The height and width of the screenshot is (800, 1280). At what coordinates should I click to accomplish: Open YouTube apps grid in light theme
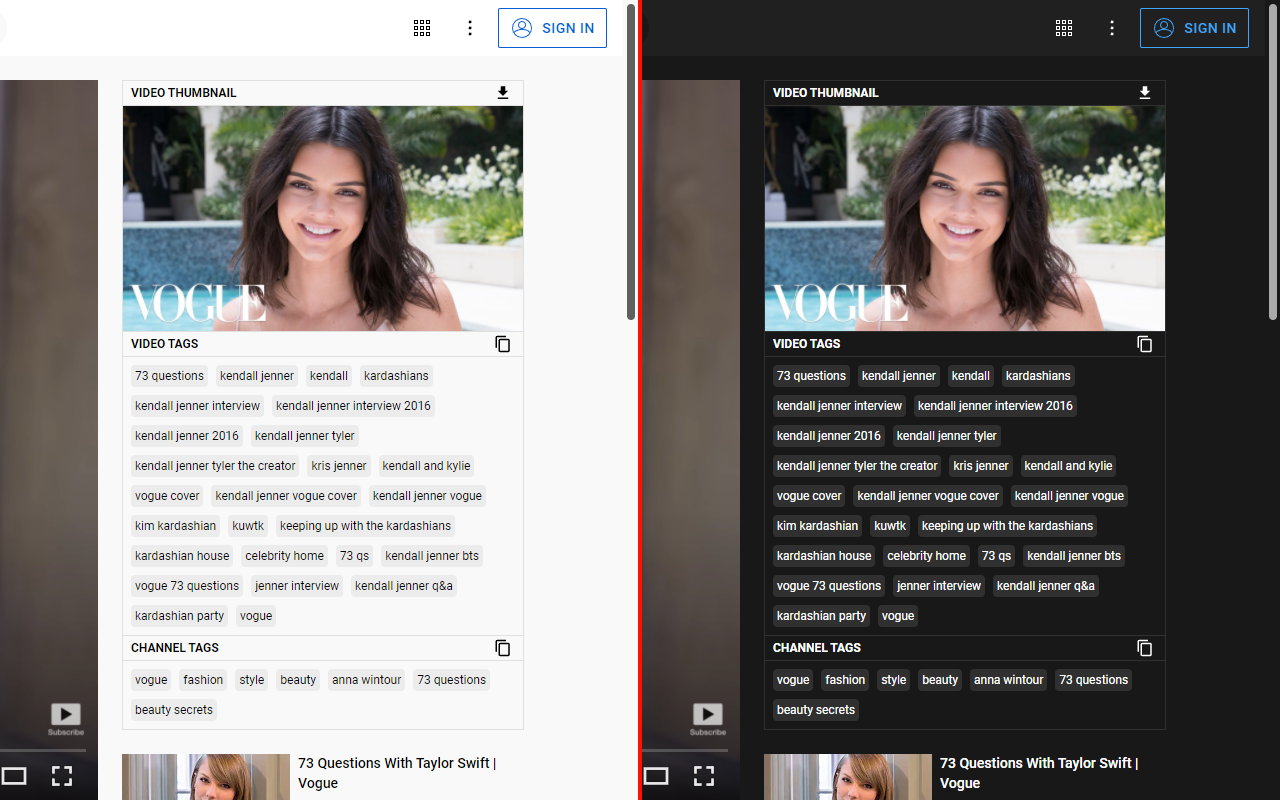(422, 28)
